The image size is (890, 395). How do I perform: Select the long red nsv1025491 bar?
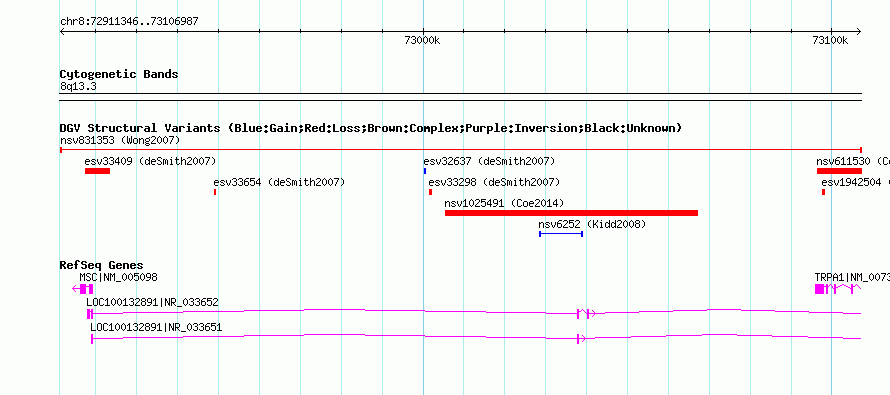(x=571, y=213)
